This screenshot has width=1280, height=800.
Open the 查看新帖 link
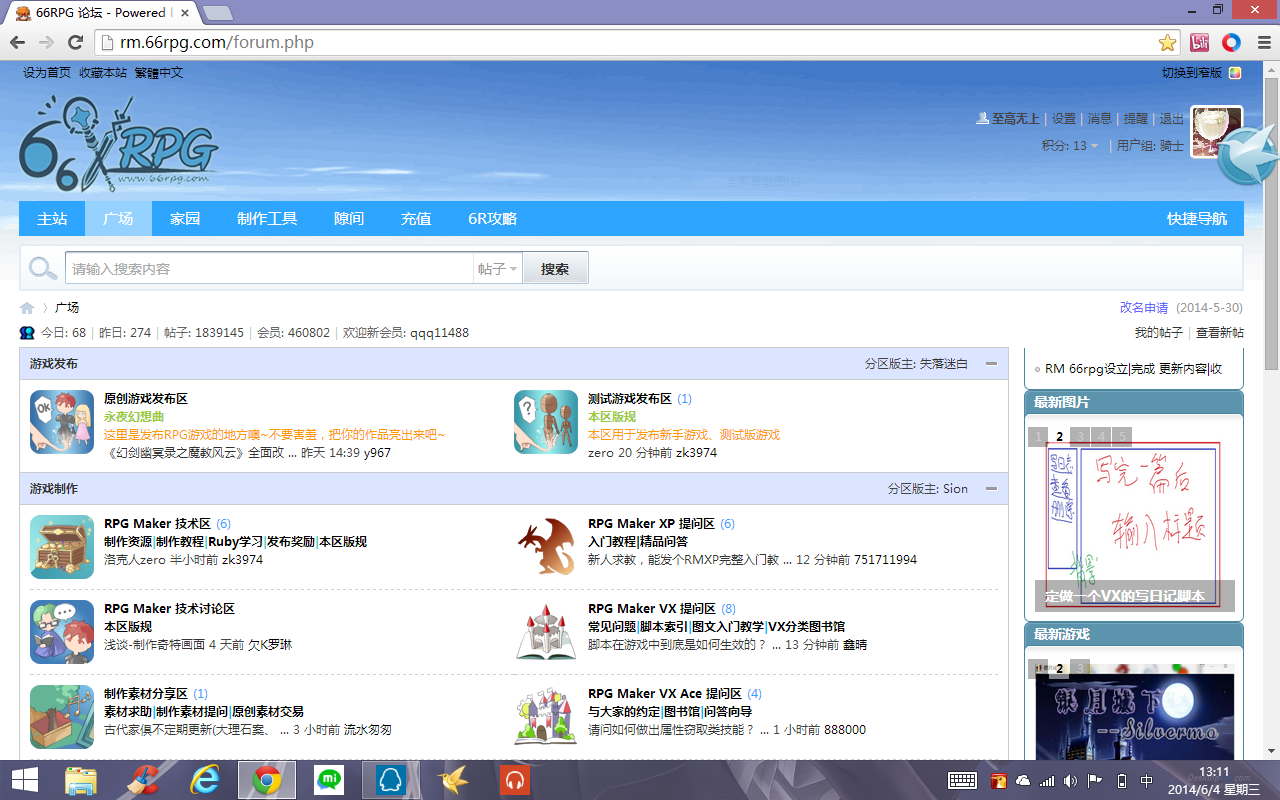click(x=1220, y=332)
